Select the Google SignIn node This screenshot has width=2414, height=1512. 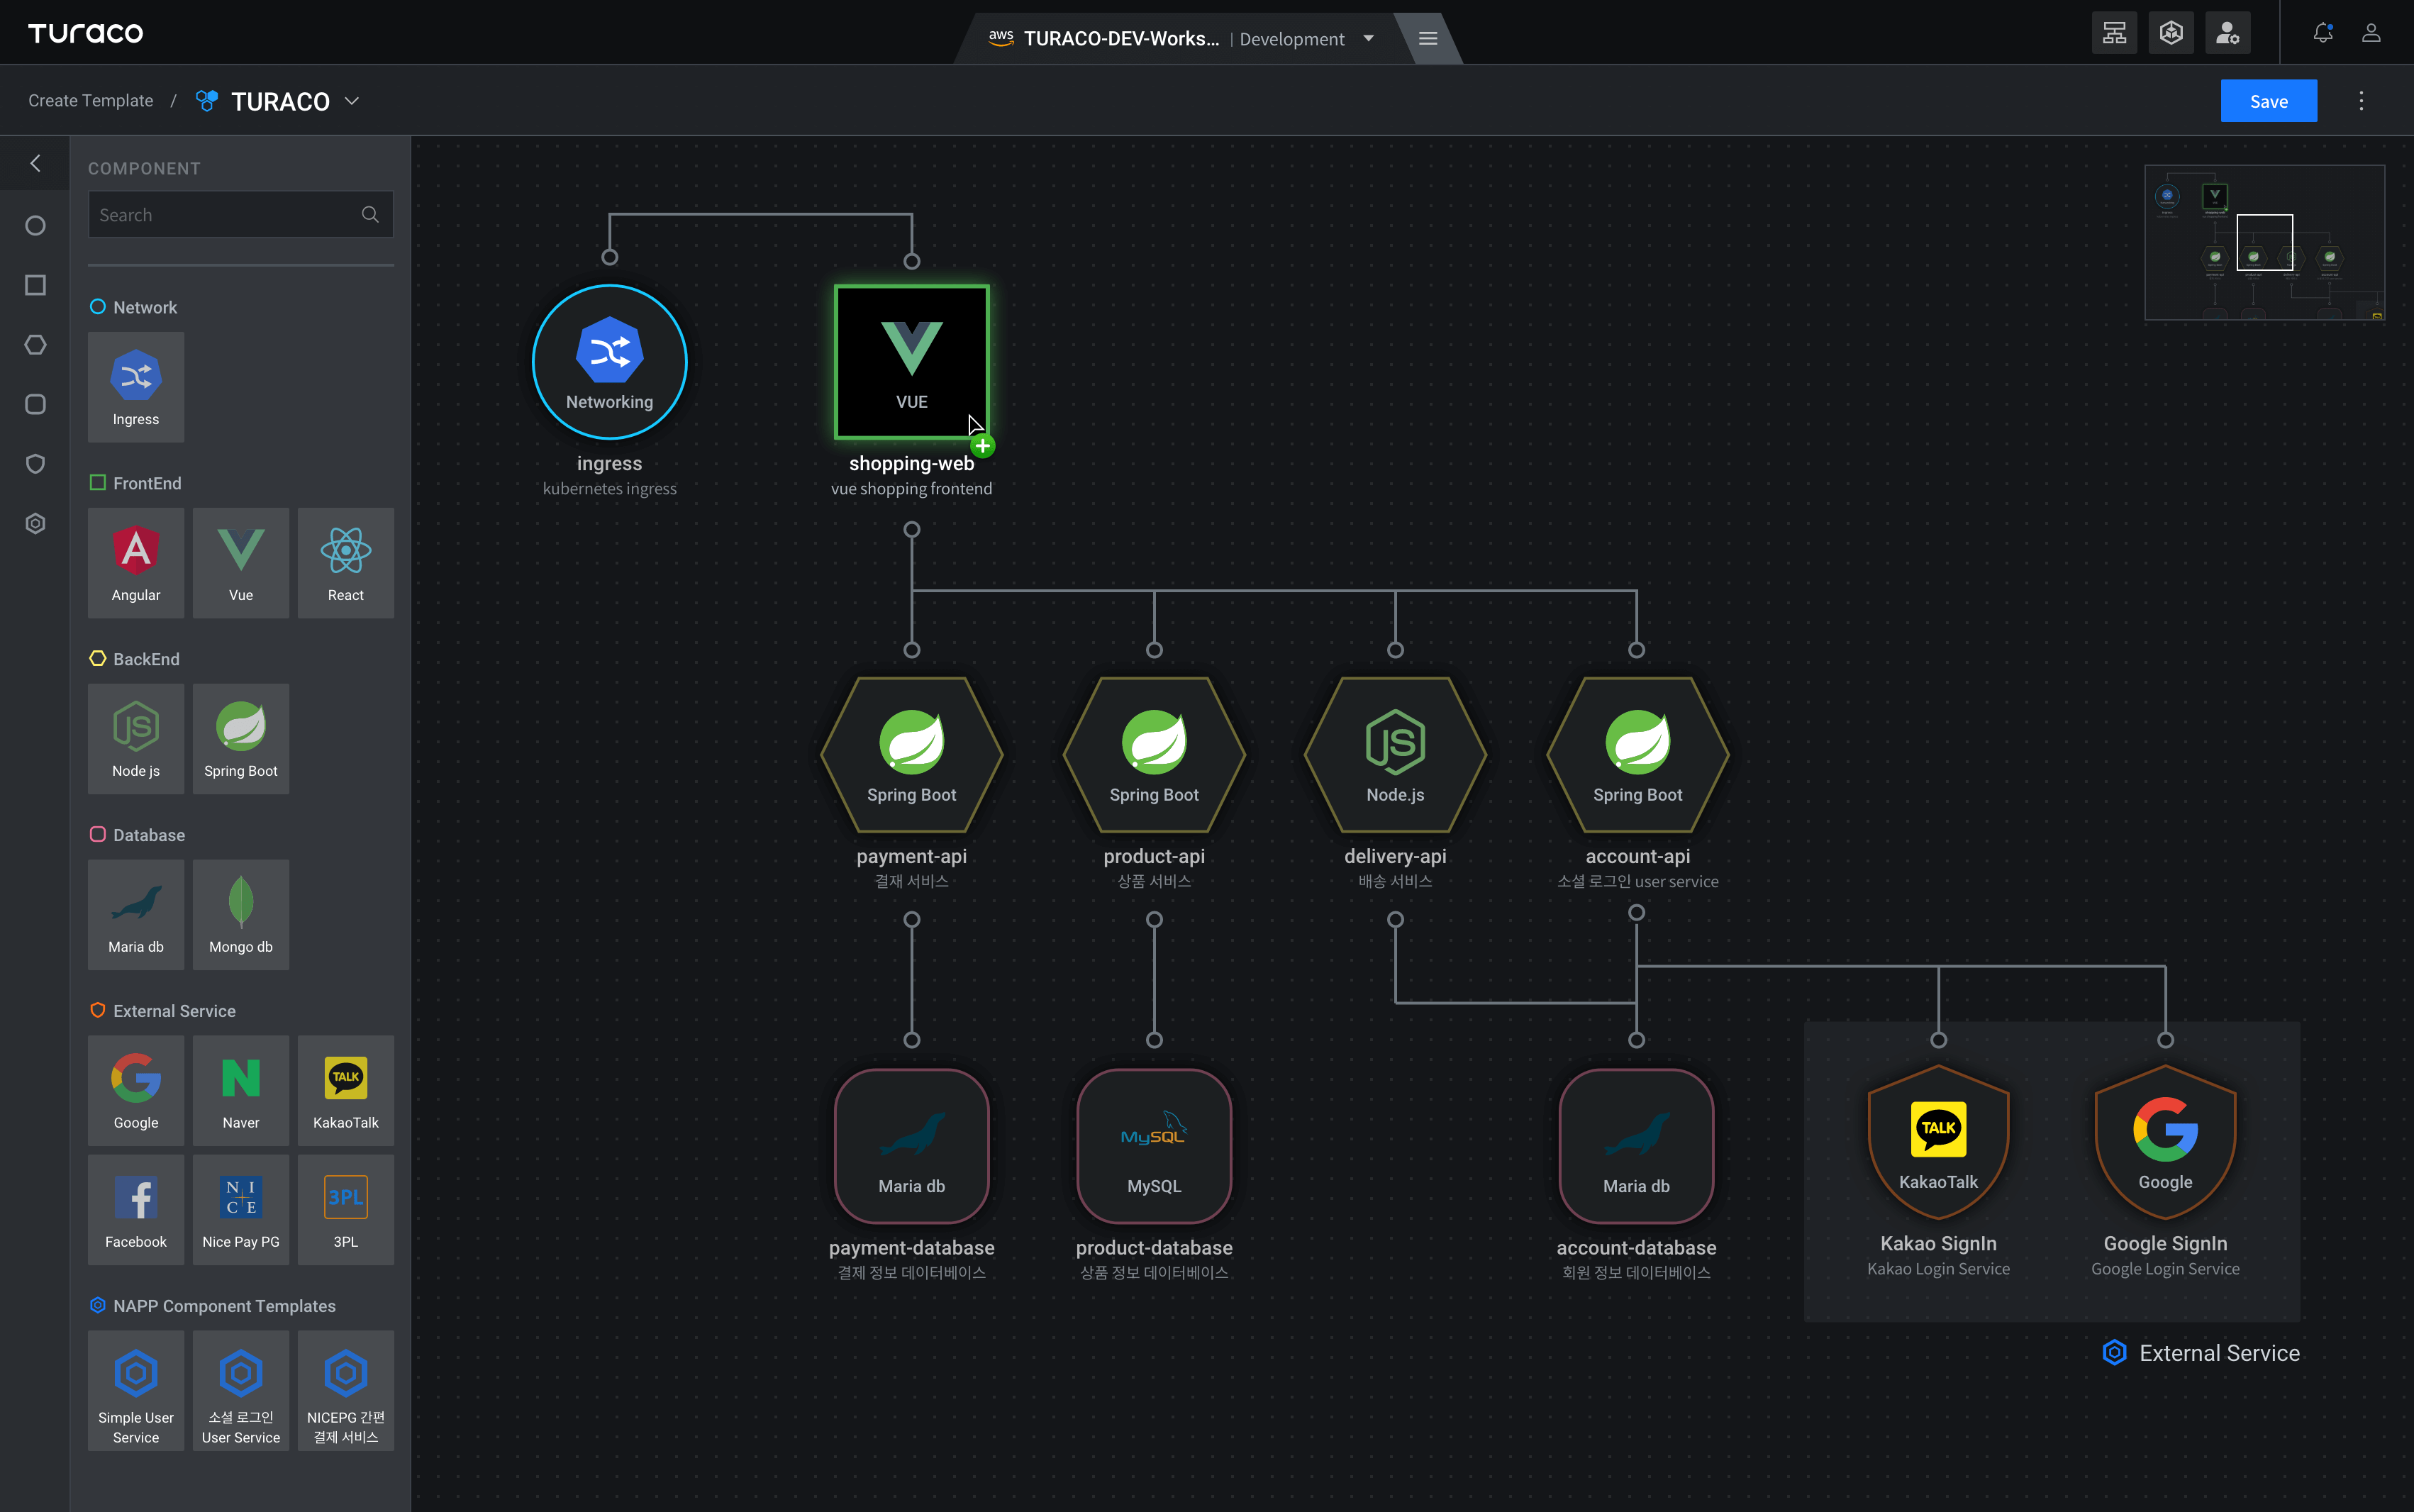(2165, 1142)
